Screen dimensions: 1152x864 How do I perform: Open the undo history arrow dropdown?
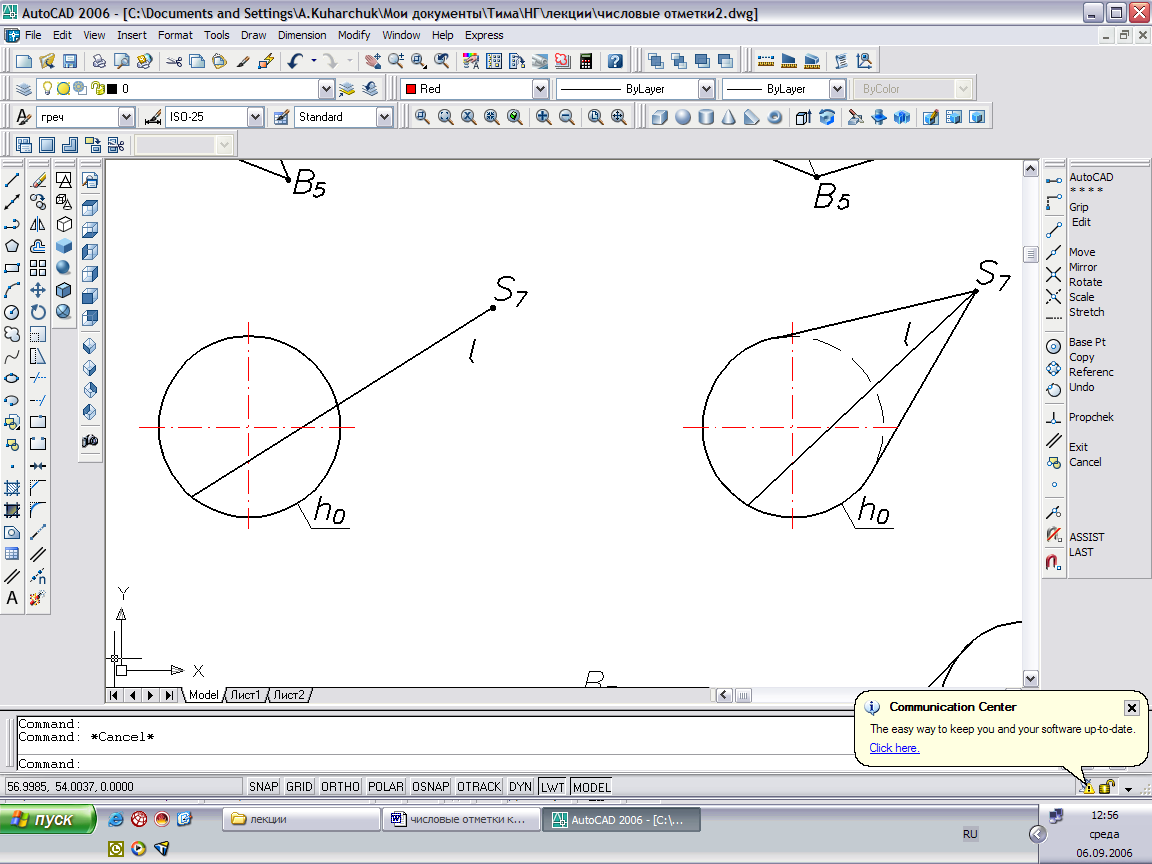[x=314, y=61]
